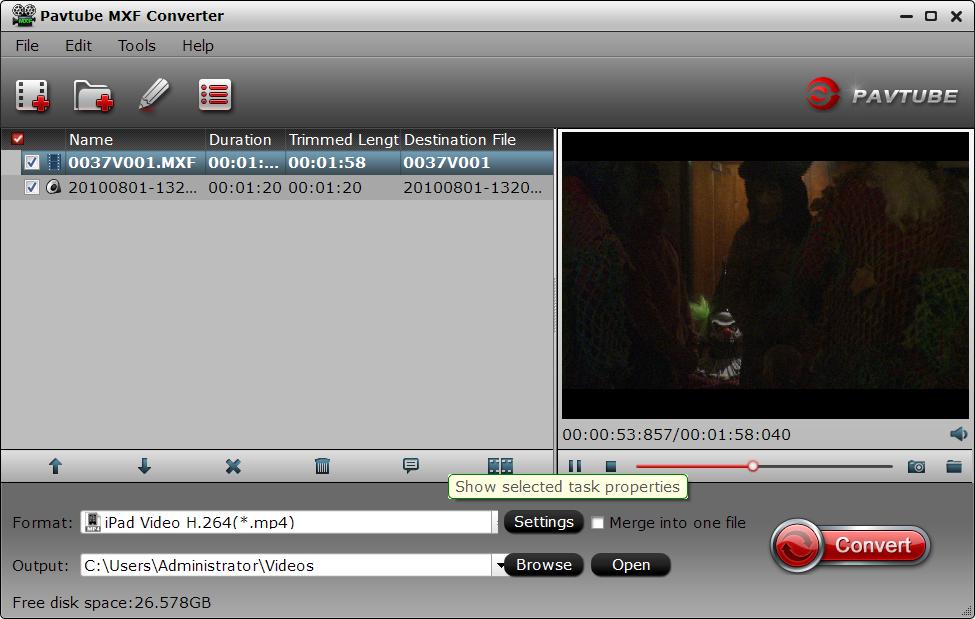Screen dimensions: 975x619
Task: Sort by Name column header
Action: [x=135, y=139]
